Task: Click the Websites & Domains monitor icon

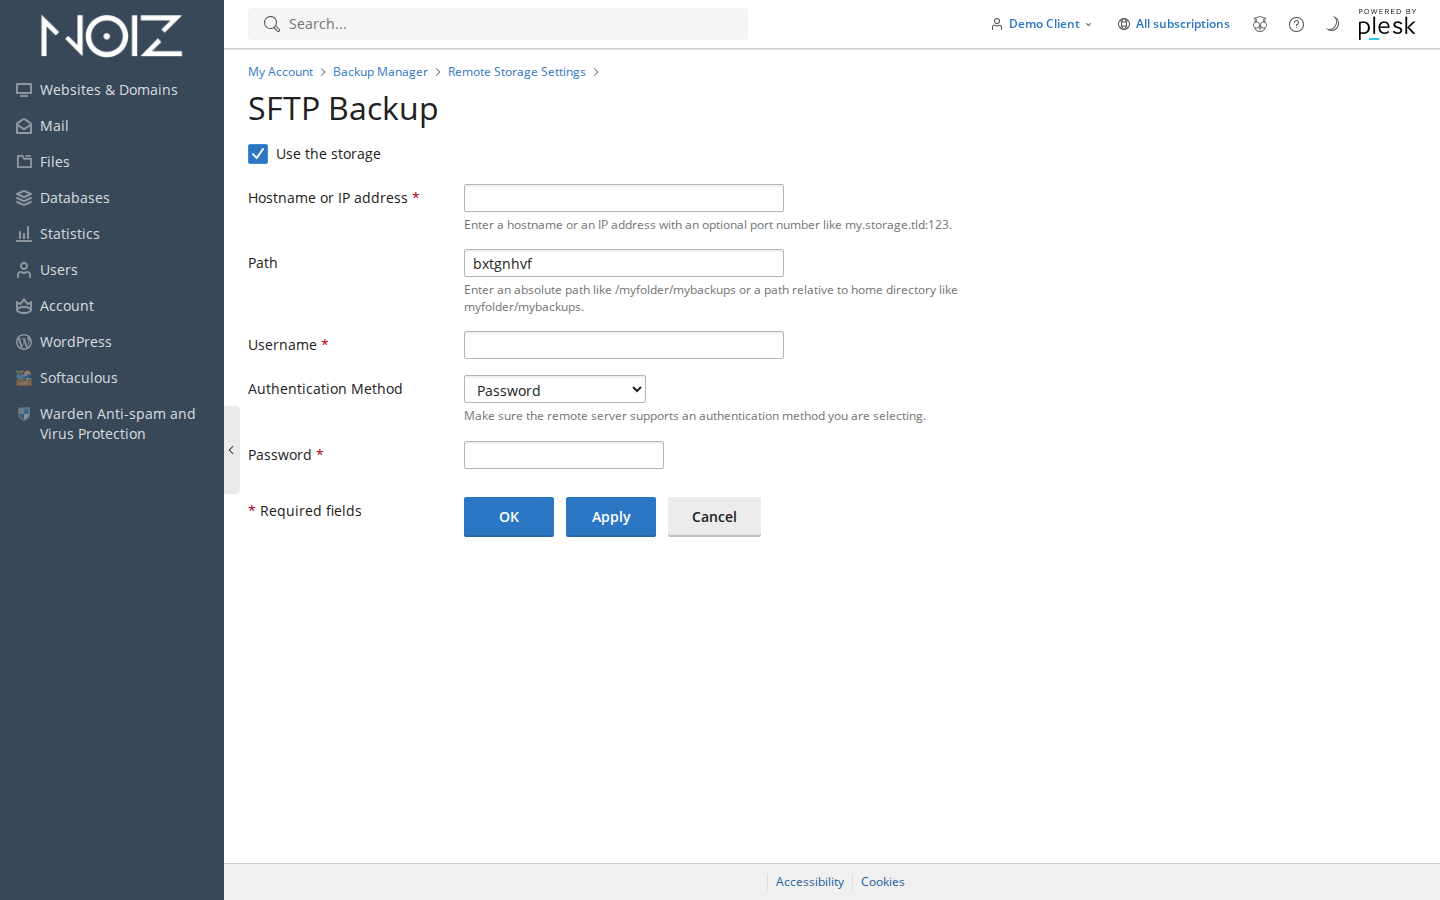Action: [24, 90]
